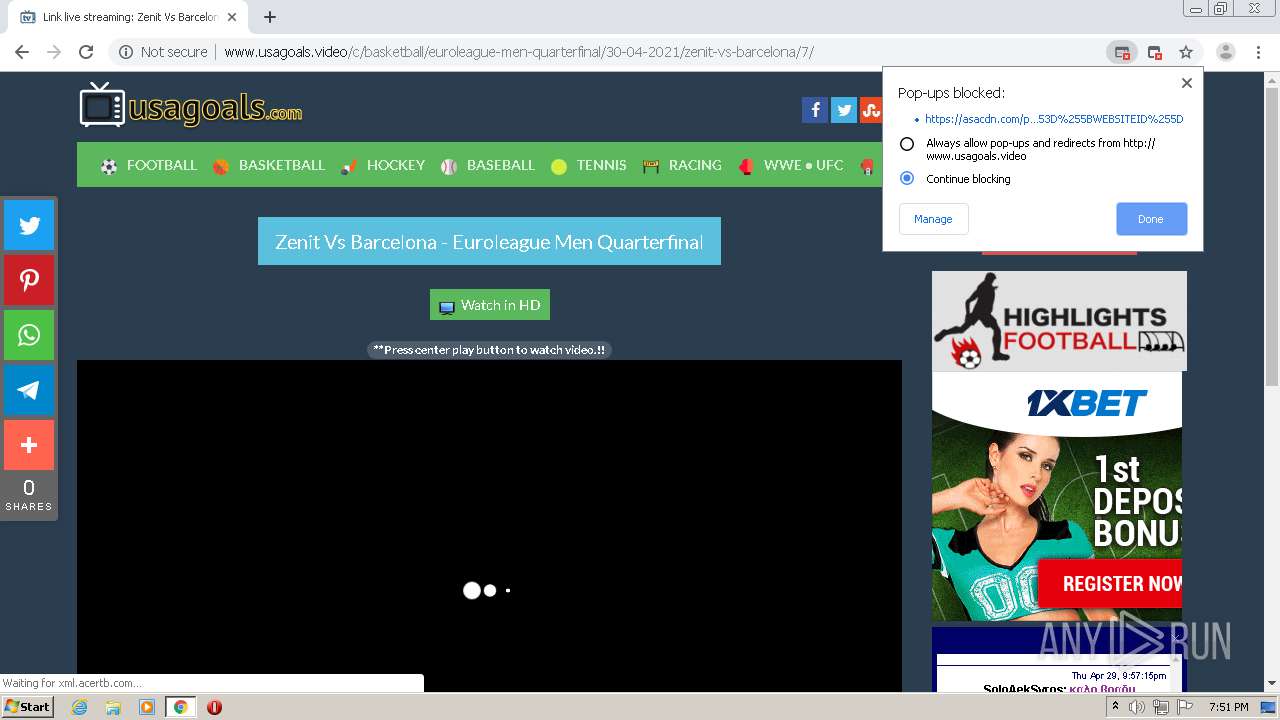Open the Windows Start menu

[x=28, y=707]
